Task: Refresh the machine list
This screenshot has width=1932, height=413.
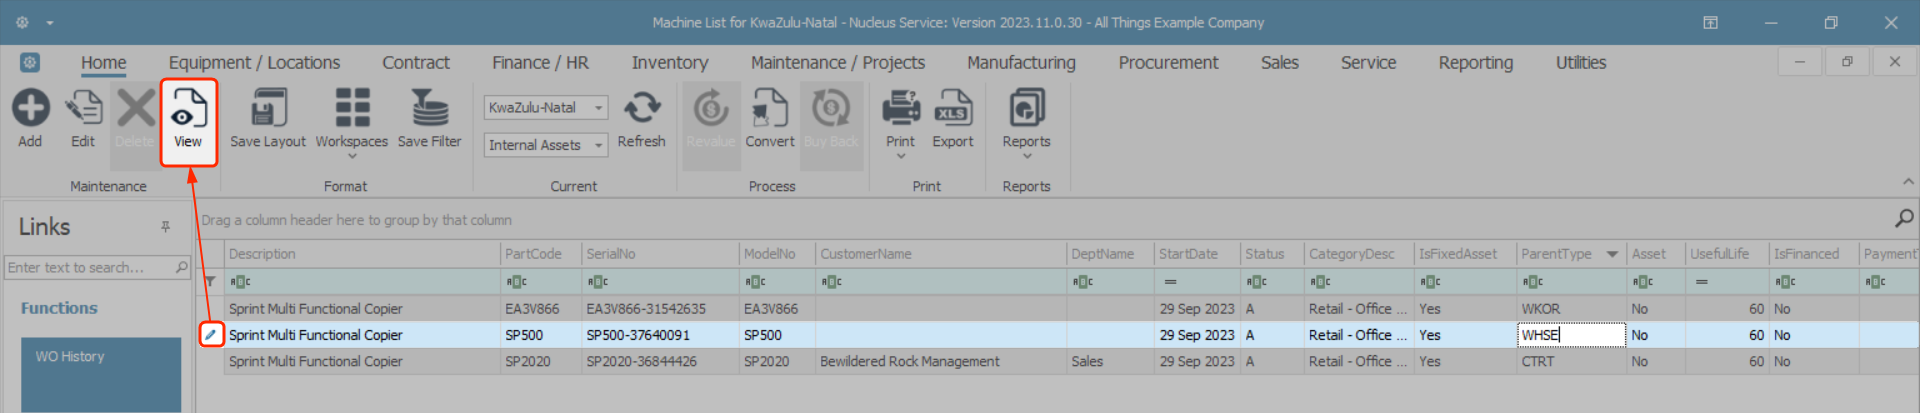Action: 641,109
